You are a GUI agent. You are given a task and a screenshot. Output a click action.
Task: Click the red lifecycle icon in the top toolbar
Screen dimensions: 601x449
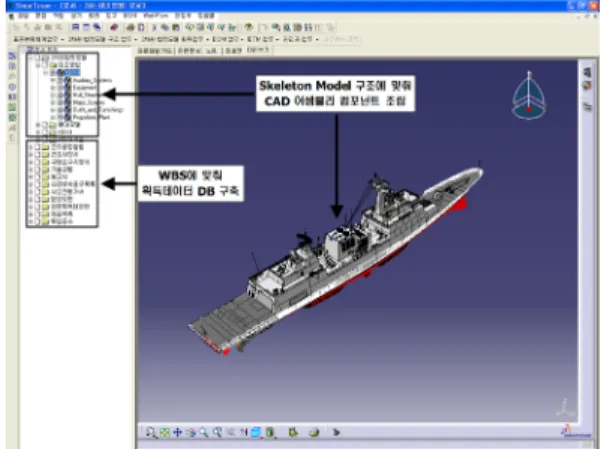click(x=114, y=27)
